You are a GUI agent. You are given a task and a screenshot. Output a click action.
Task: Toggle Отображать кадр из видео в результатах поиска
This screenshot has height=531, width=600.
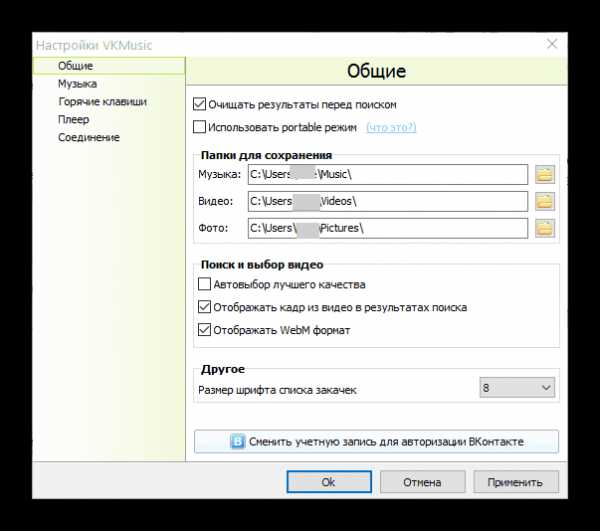click(204, 307)
